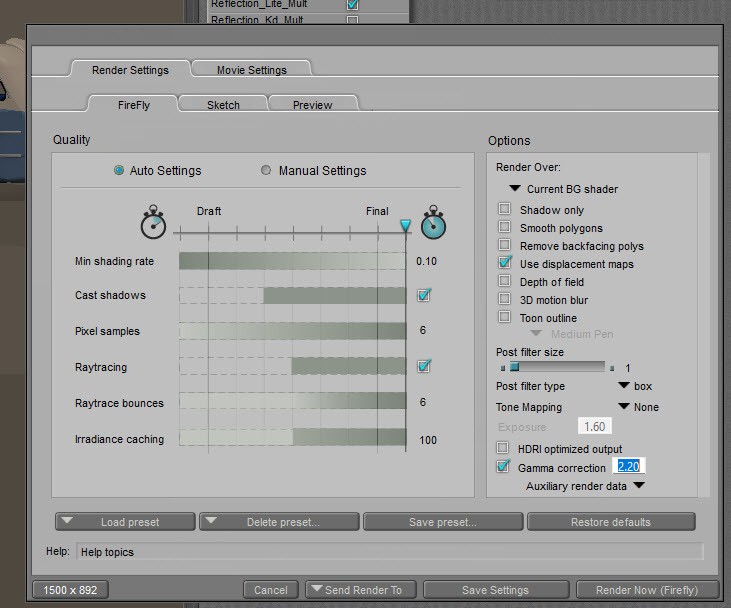731x608 pixels.
Task: Open Post filter type box dropdown
Action: (635, 386)
